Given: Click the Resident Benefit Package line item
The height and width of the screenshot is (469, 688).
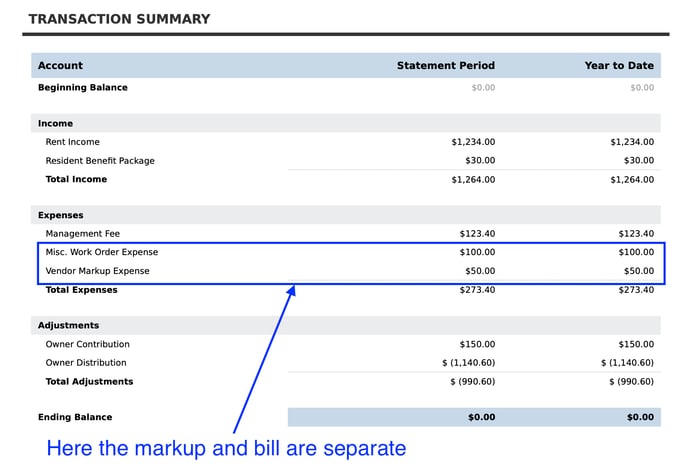Looking at the screenshot, I should (x=100, y=161).
